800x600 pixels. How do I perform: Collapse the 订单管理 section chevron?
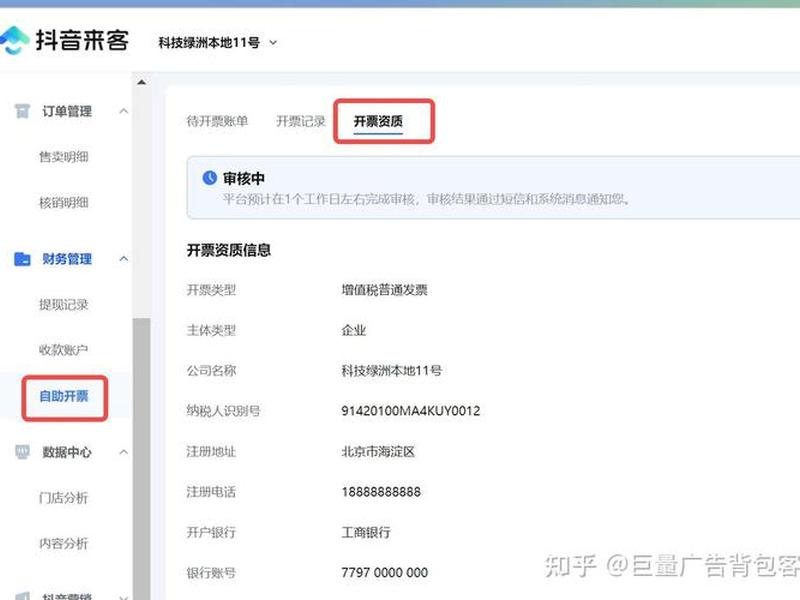[x=123, y=111]
